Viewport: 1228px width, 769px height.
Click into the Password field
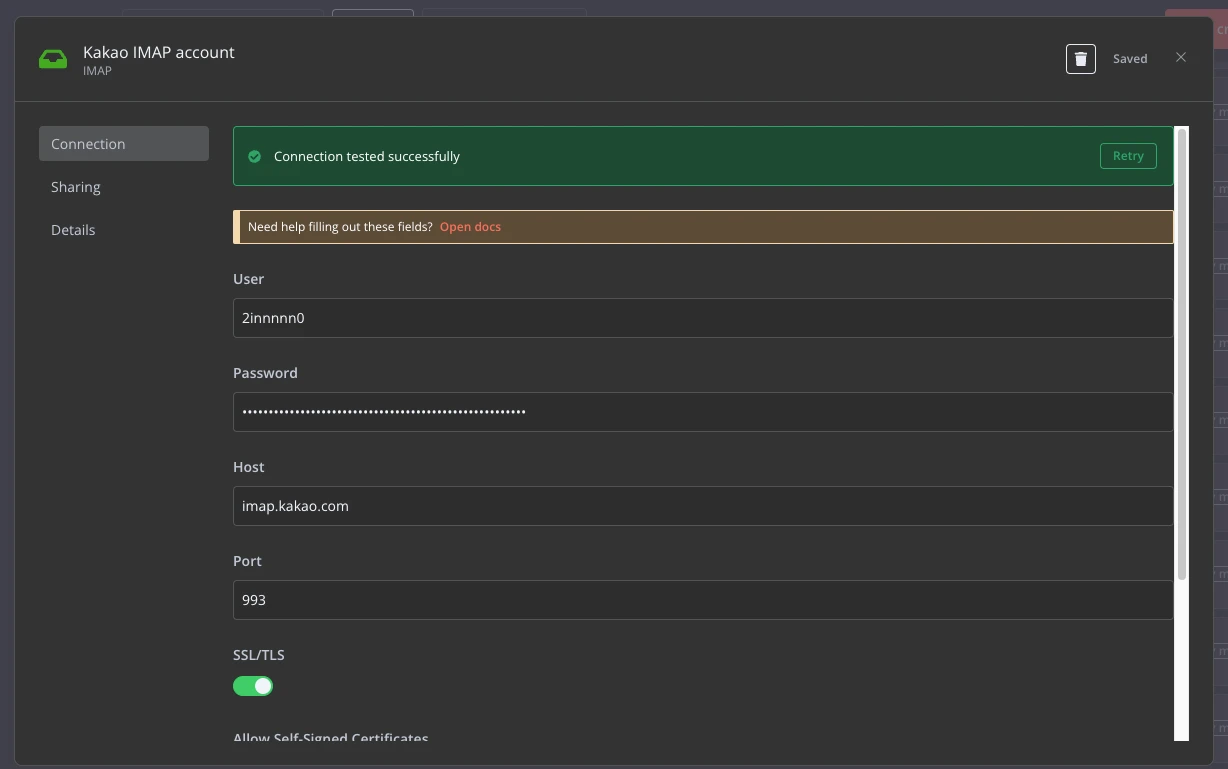[702, 412]
